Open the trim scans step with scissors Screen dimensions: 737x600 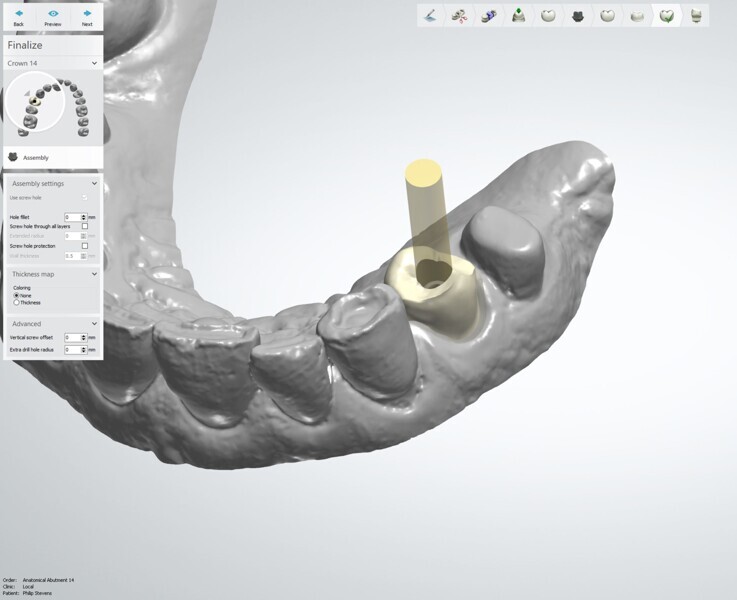(x=459, y=16)
